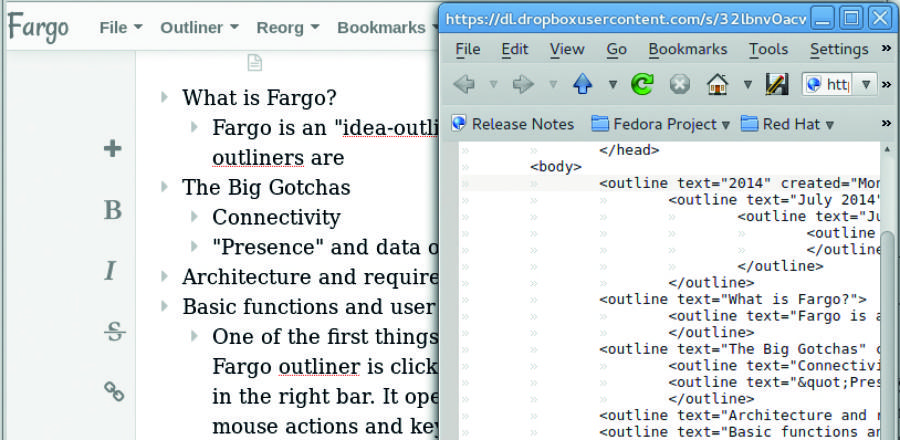
Task: Open the browser's File menu
Action: point(468,49)
